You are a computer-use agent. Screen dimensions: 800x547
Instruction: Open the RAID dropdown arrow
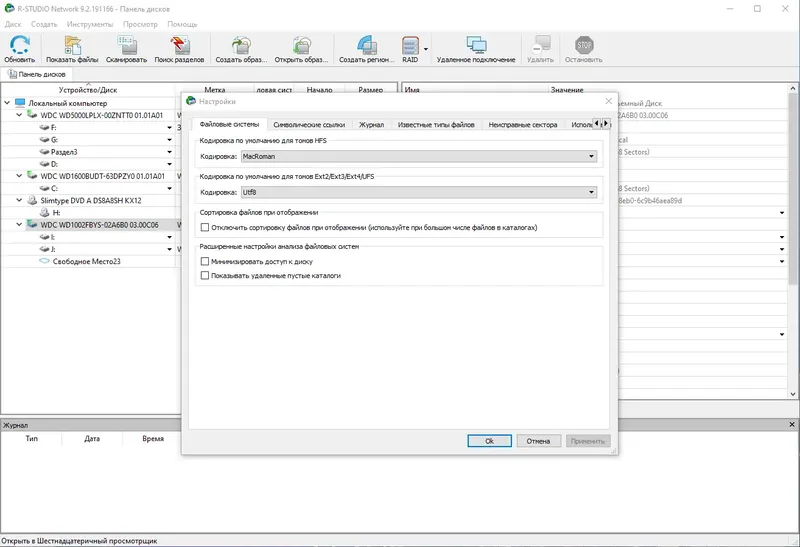click(x=426, y=49)
